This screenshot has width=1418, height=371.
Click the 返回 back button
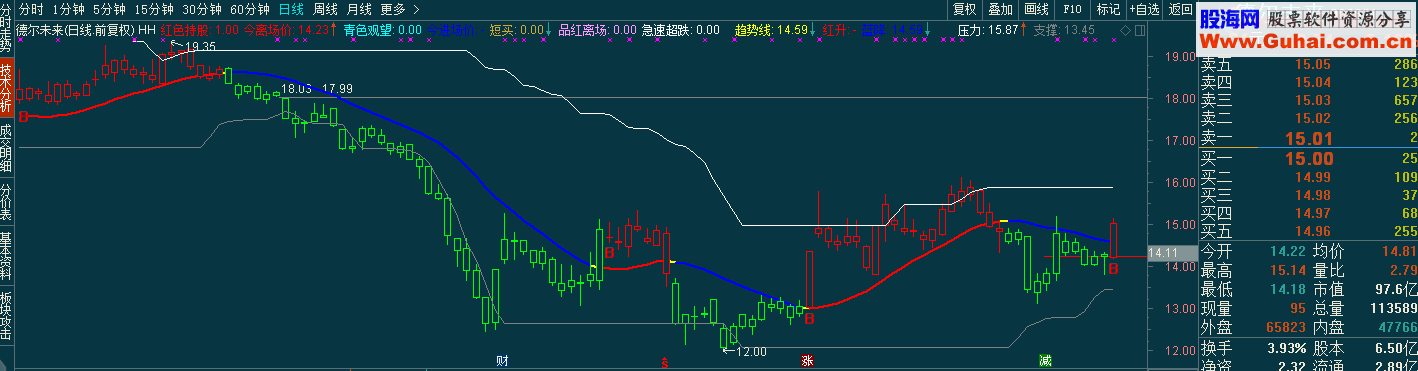1181,9
